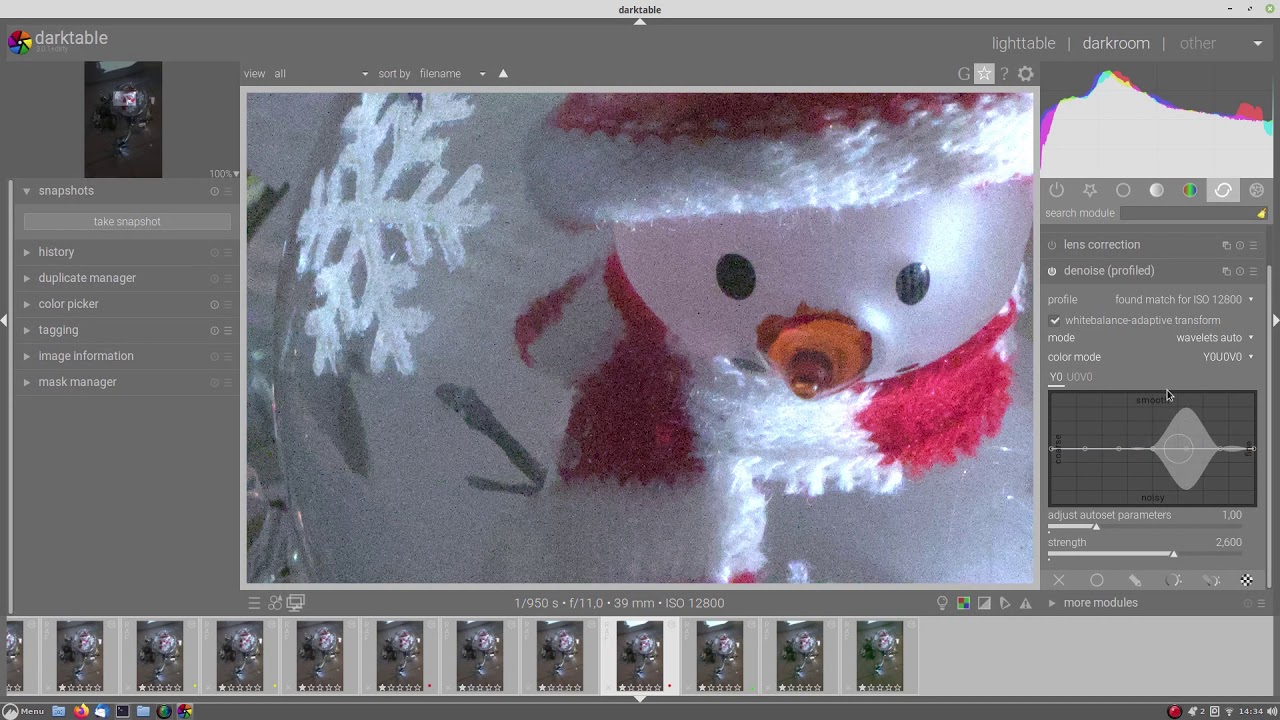Expand the color picker panel
This screenshot has height=720, width=1280.
(68, 304)
